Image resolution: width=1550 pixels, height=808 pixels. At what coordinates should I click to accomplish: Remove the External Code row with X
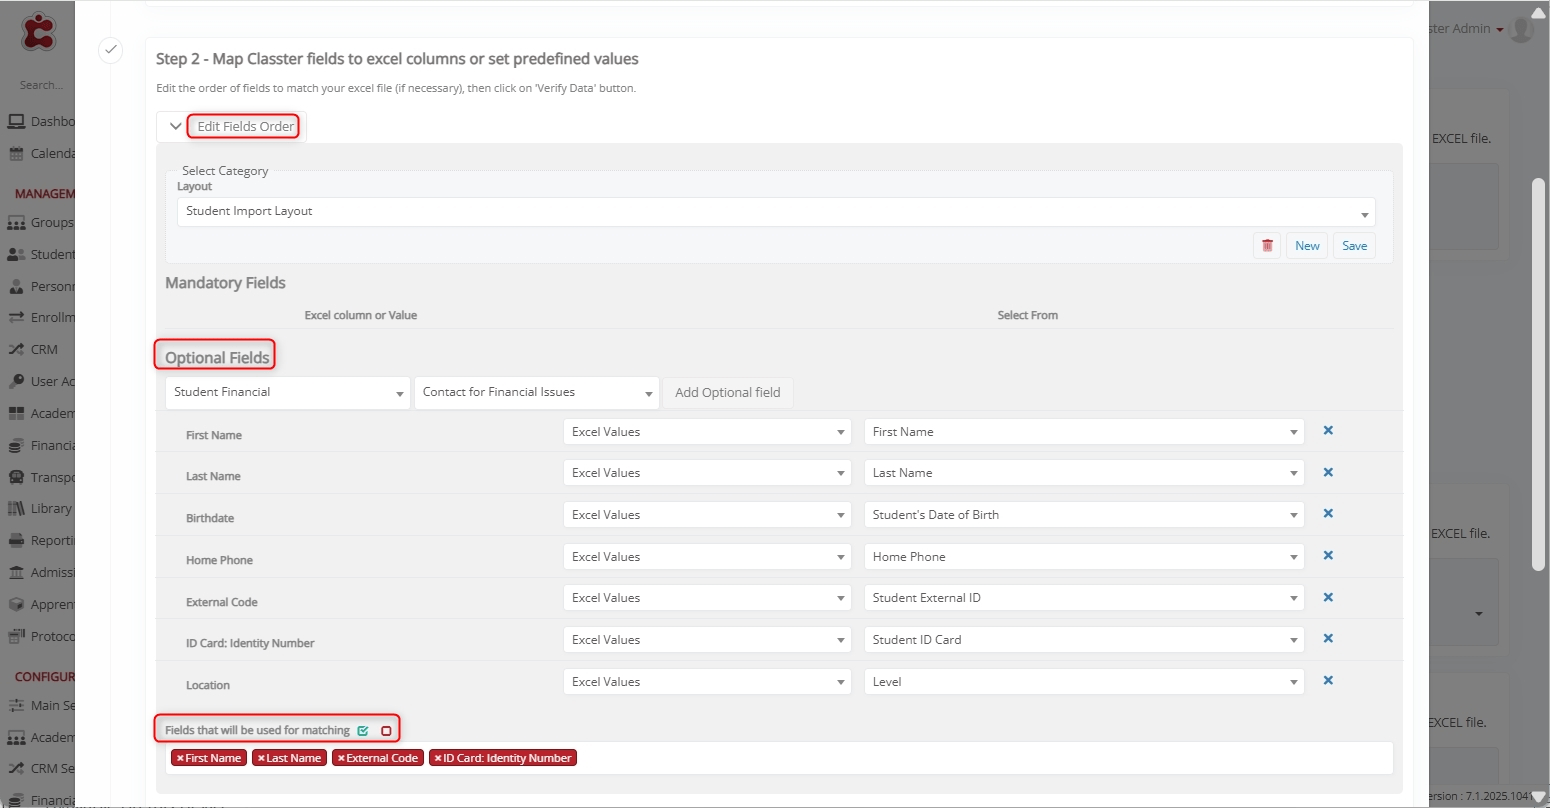tap(1328, 598)
